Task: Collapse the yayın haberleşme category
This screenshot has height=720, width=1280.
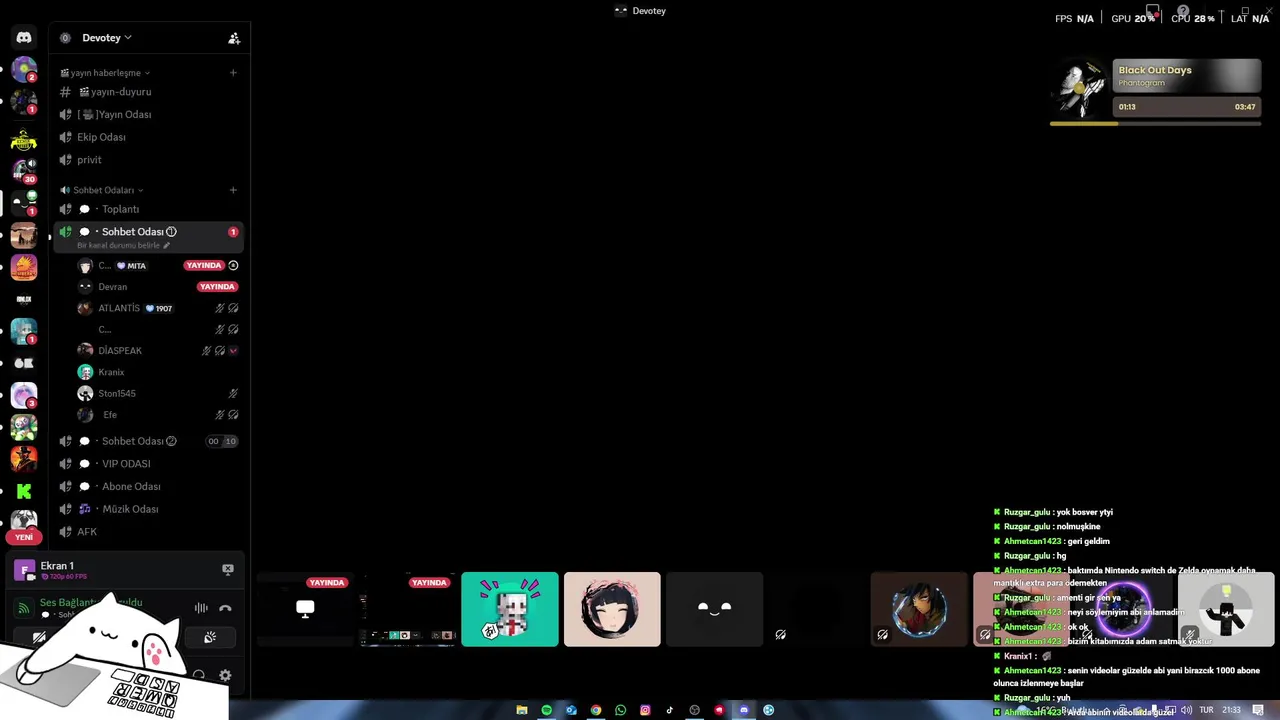Action: (105, 73)
